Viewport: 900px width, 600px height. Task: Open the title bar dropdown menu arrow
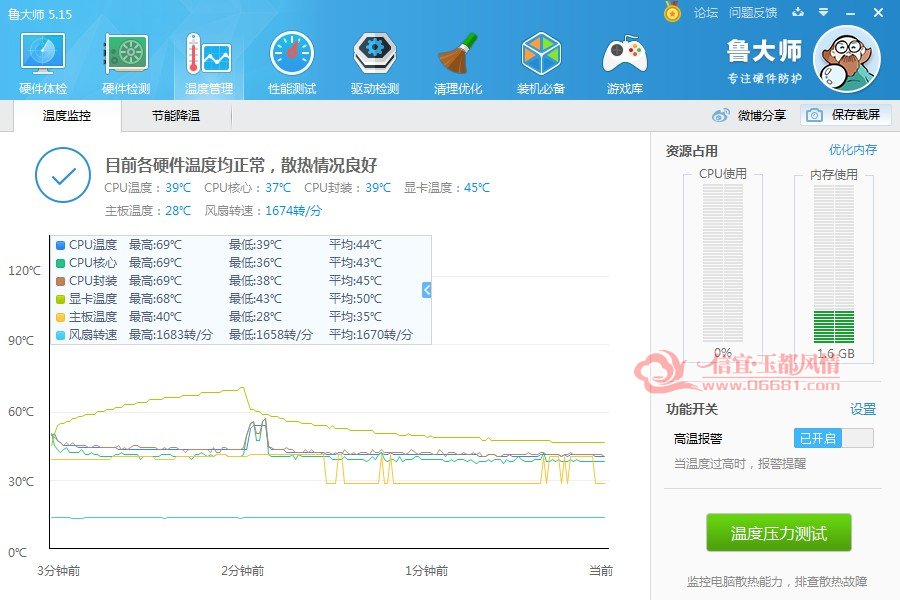[824, 11]
